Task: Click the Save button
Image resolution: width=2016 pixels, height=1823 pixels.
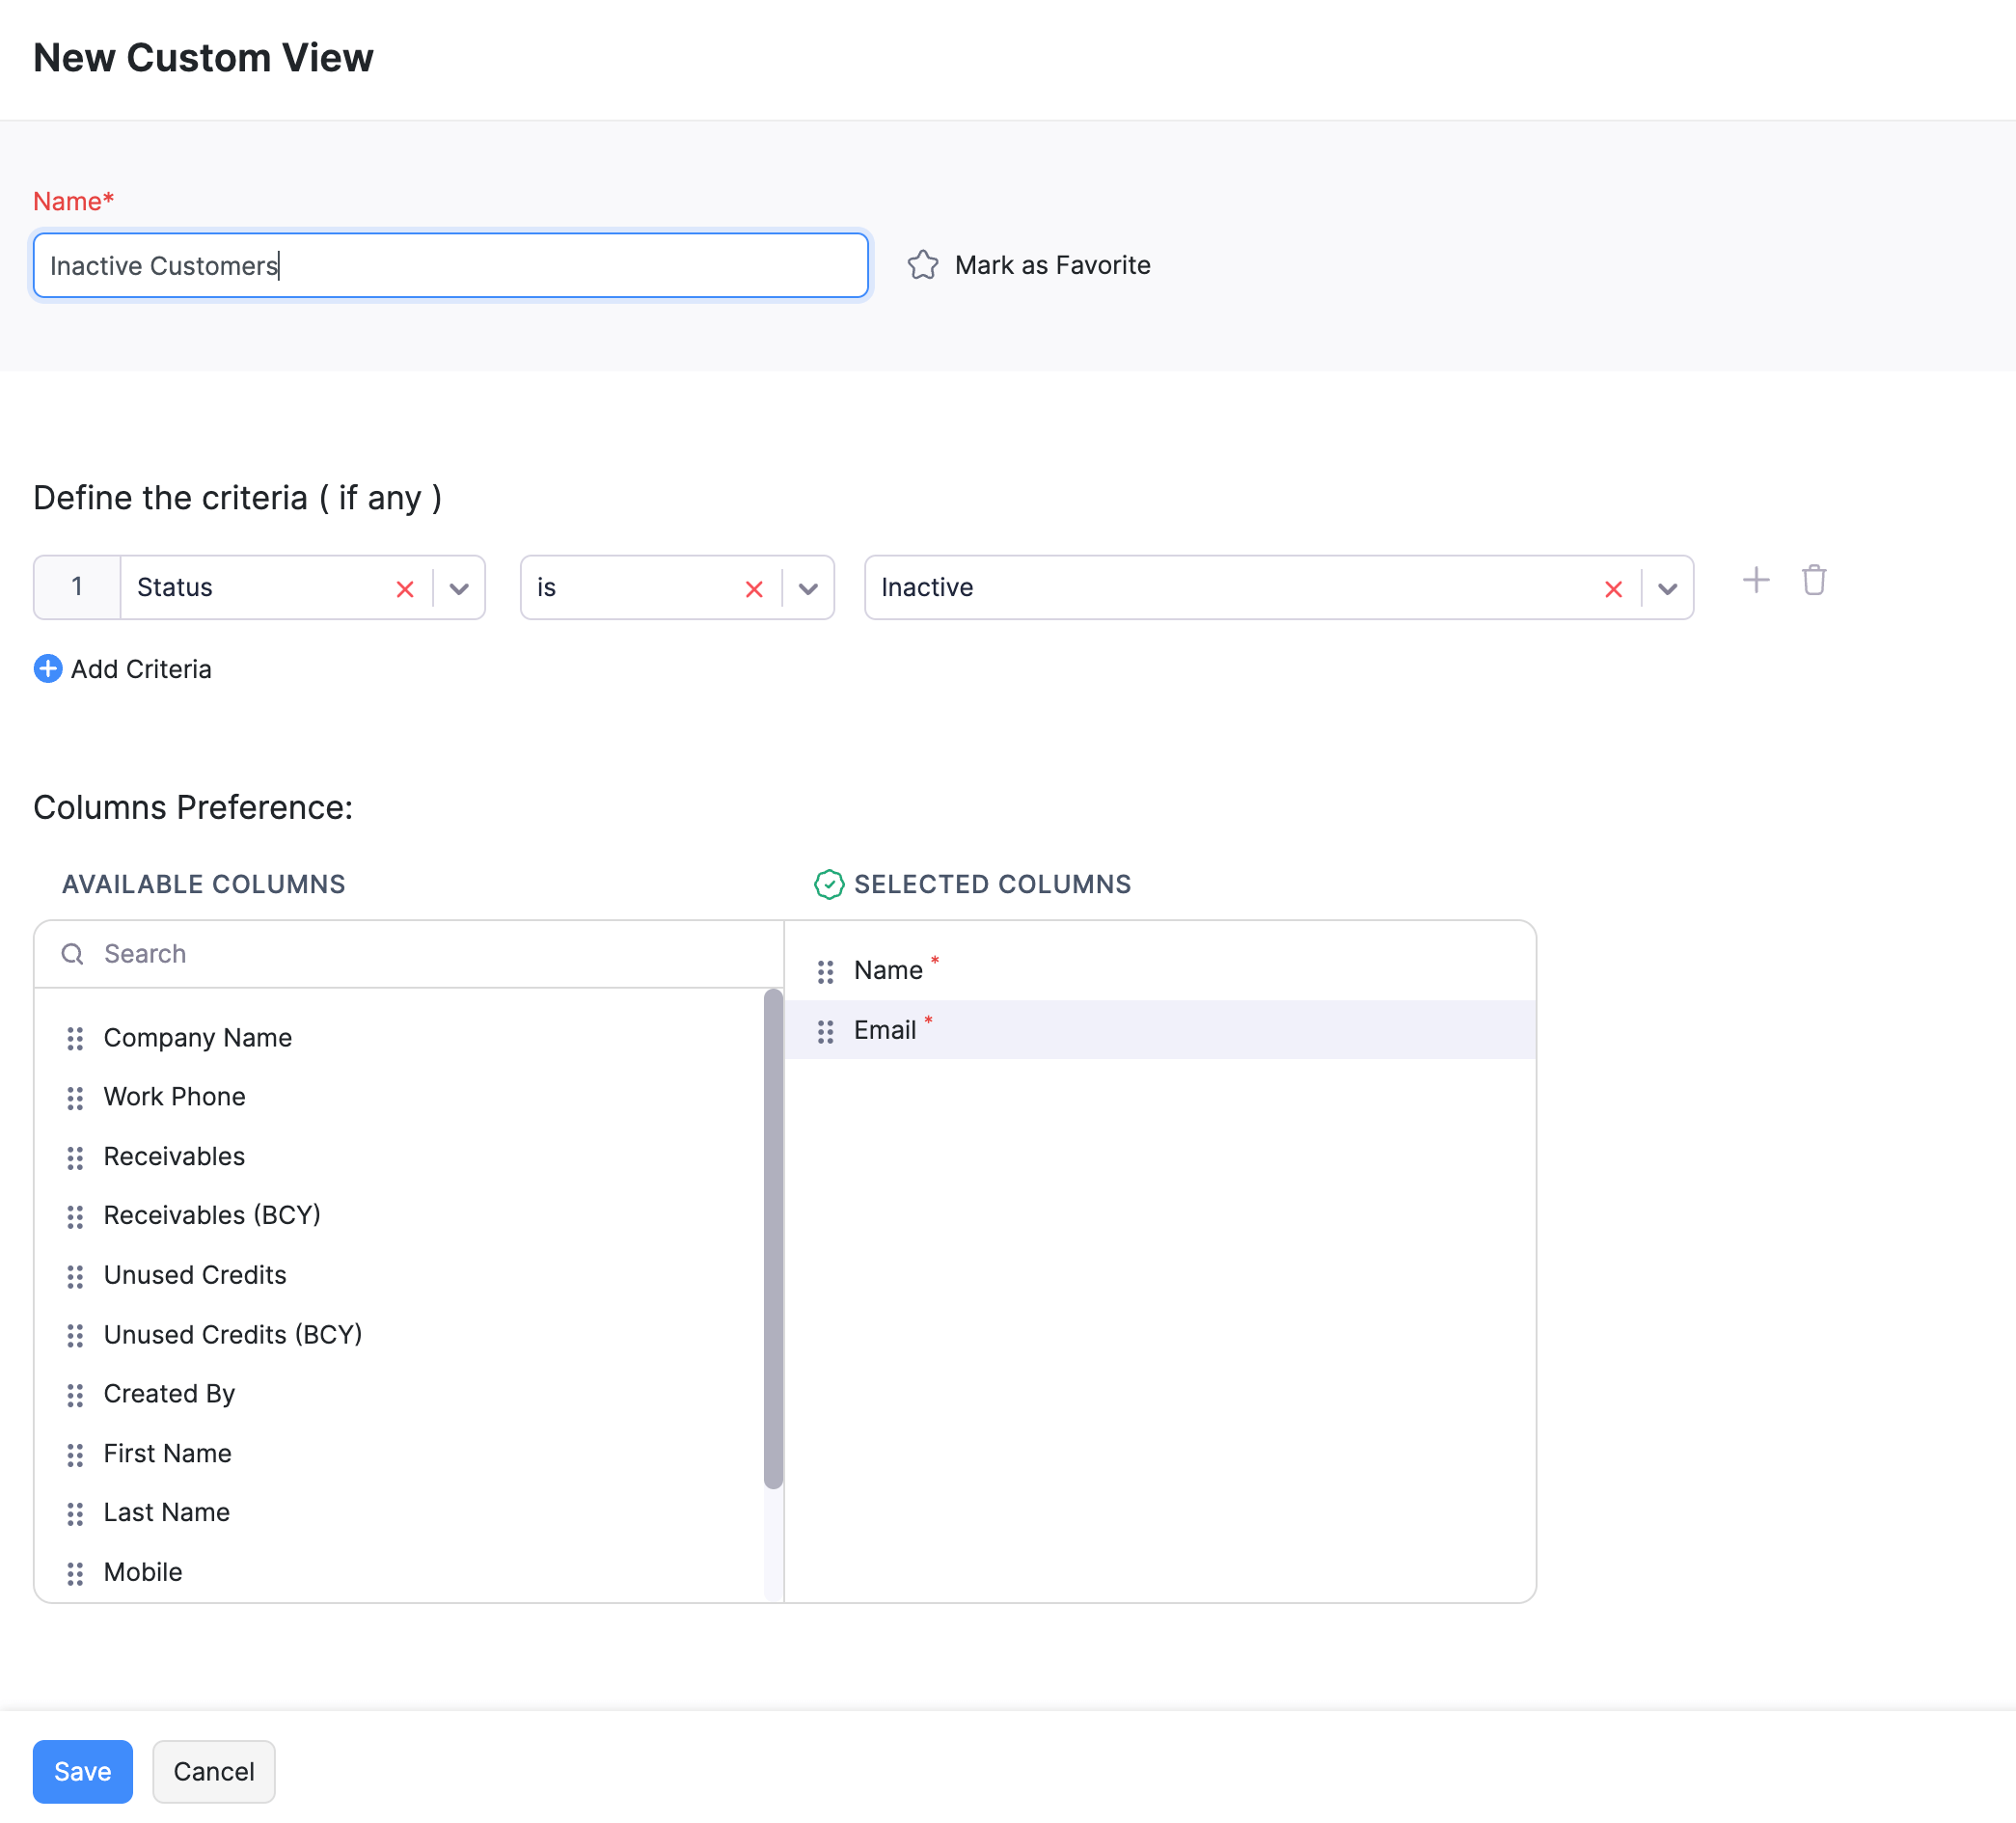Action: click(x=82, y=1771)
